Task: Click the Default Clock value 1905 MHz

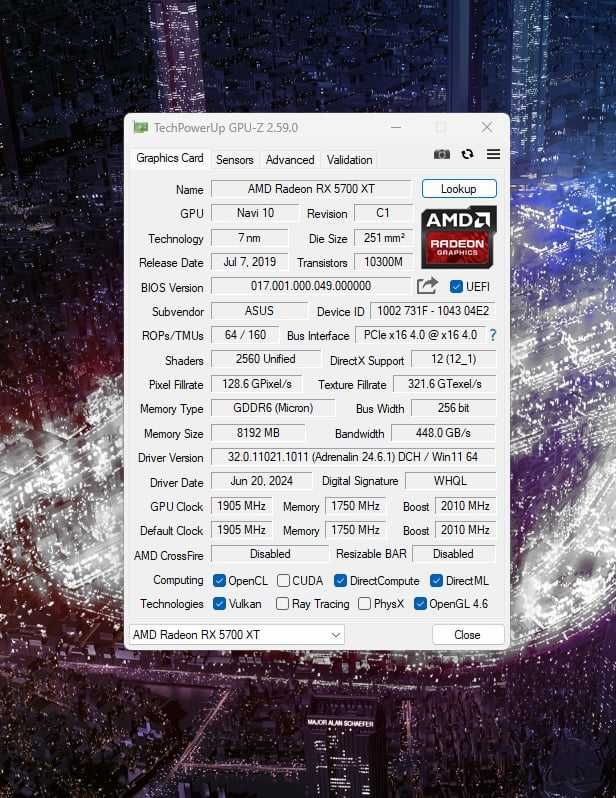Action: [241, 530]
